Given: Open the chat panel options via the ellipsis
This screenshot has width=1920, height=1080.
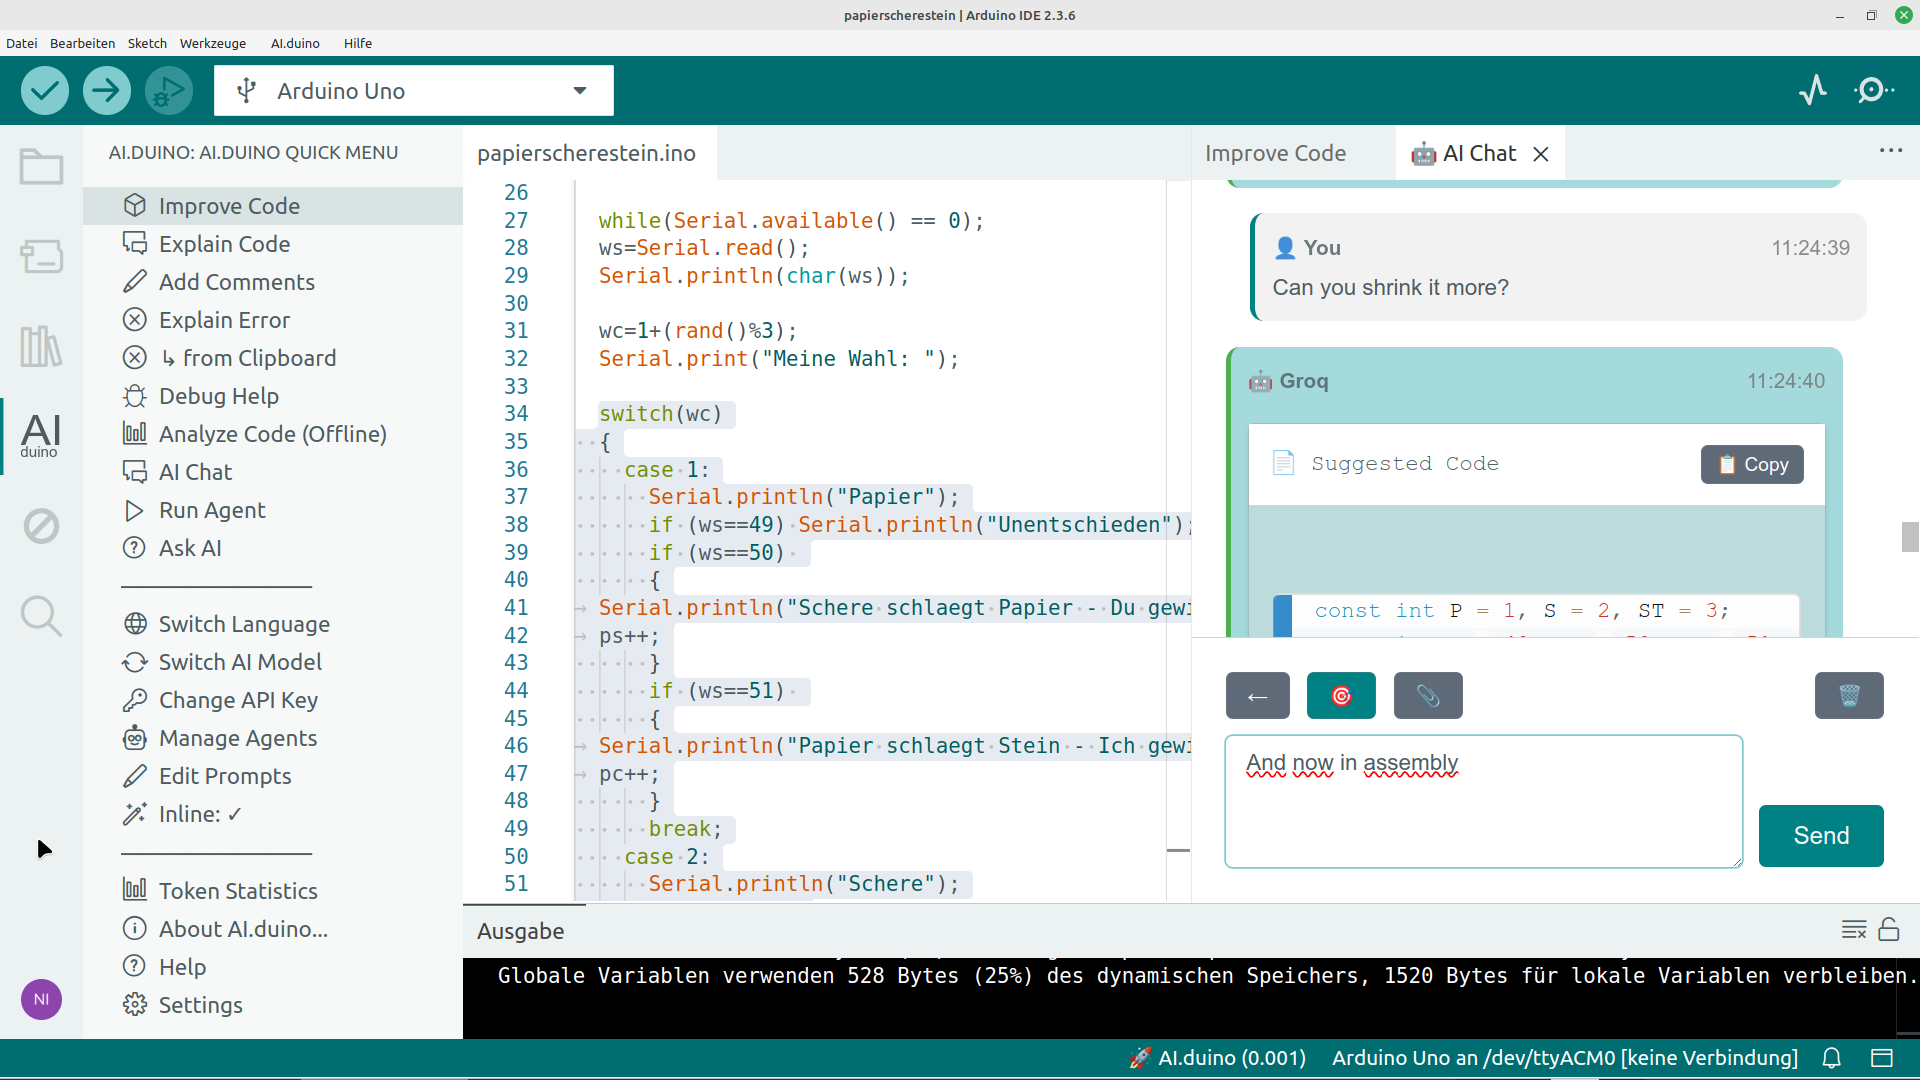Looking at the screenshot, I should (1891, 150).
